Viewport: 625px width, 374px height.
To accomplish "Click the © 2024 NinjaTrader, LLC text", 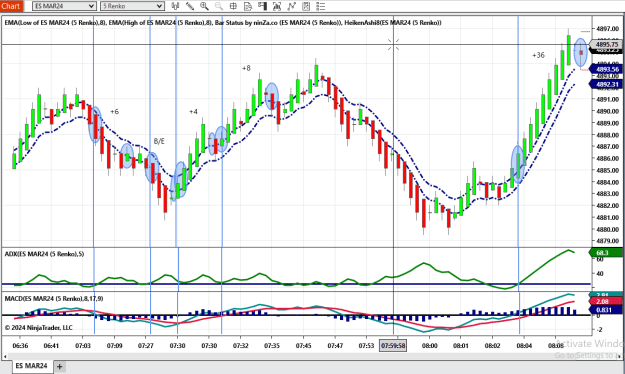I will [x=39, y=328].
